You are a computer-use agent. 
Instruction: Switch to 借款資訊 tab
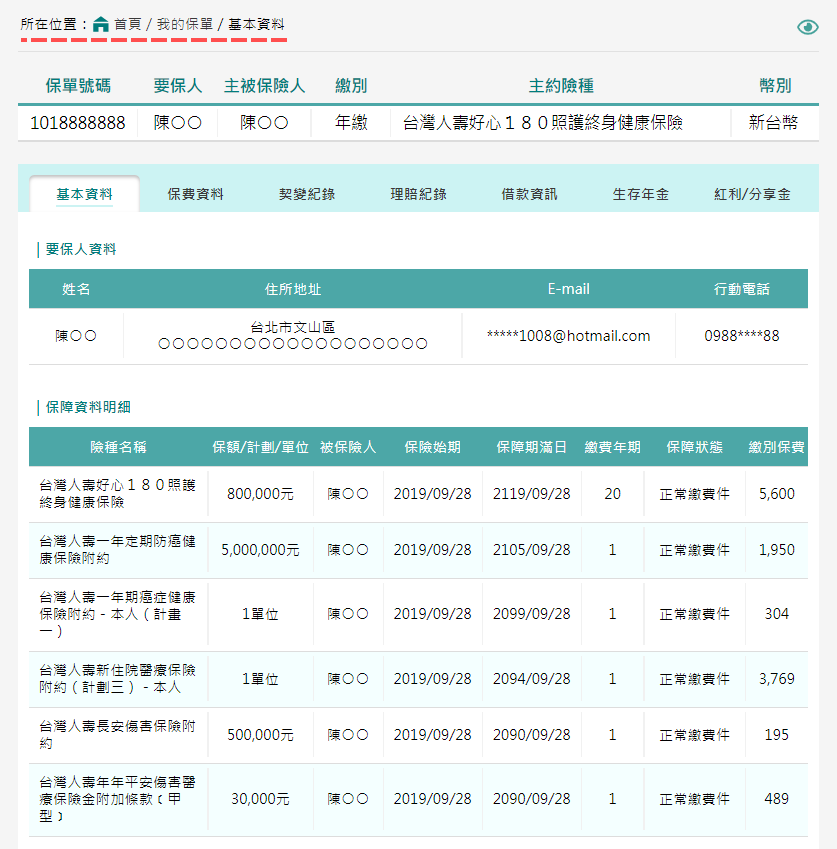pyautogui.click(x=529, y=194)
